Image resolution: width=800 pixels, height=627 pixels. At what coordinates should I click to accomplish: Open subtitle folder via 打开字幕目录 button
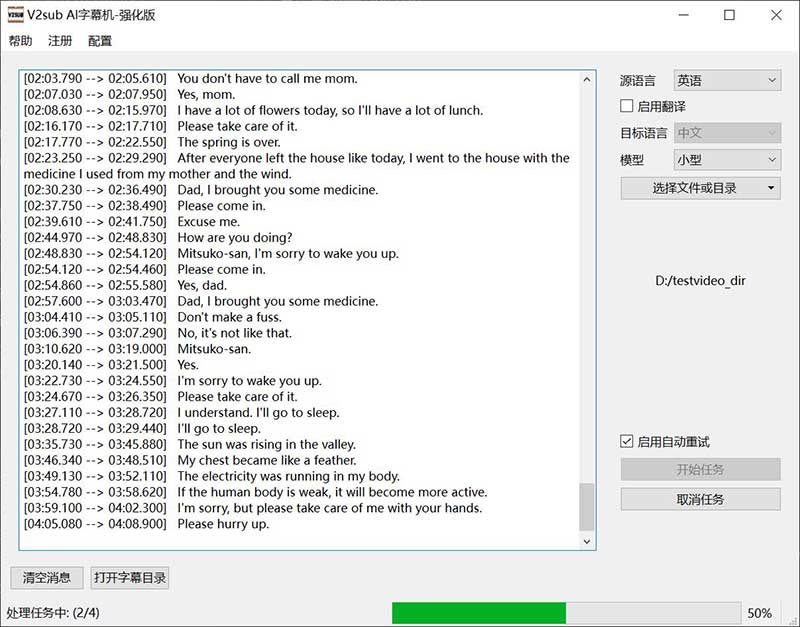[130, 577]
